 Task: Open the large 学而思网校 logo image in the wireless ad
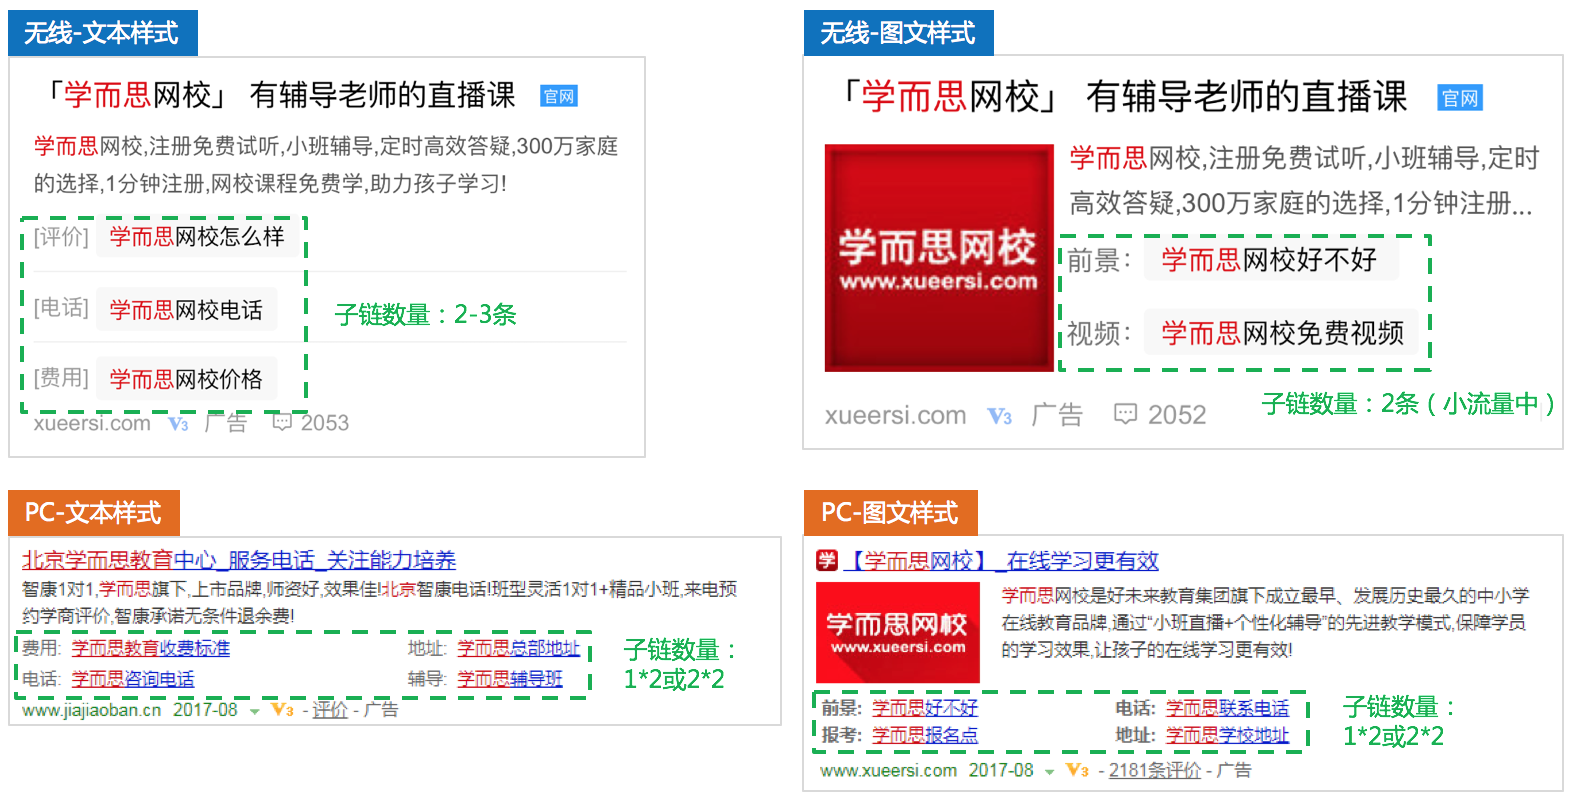[939, 258]
